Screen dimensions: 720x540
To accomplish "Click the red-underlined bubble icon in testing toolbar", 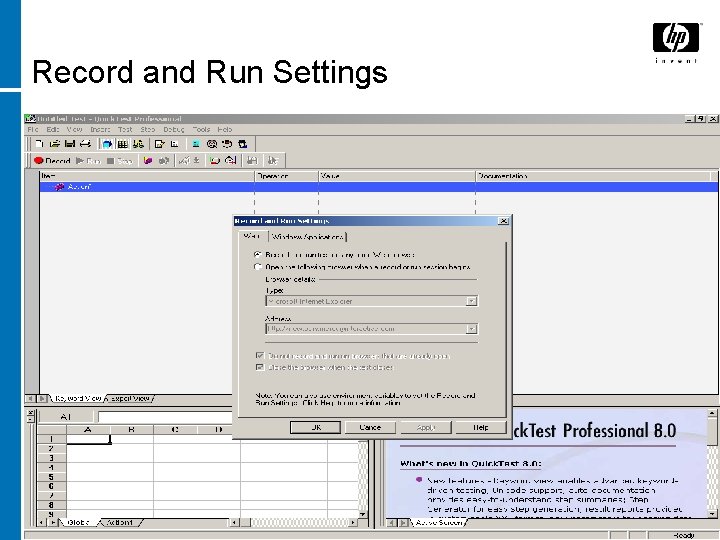I will click(x=215, y=160).
